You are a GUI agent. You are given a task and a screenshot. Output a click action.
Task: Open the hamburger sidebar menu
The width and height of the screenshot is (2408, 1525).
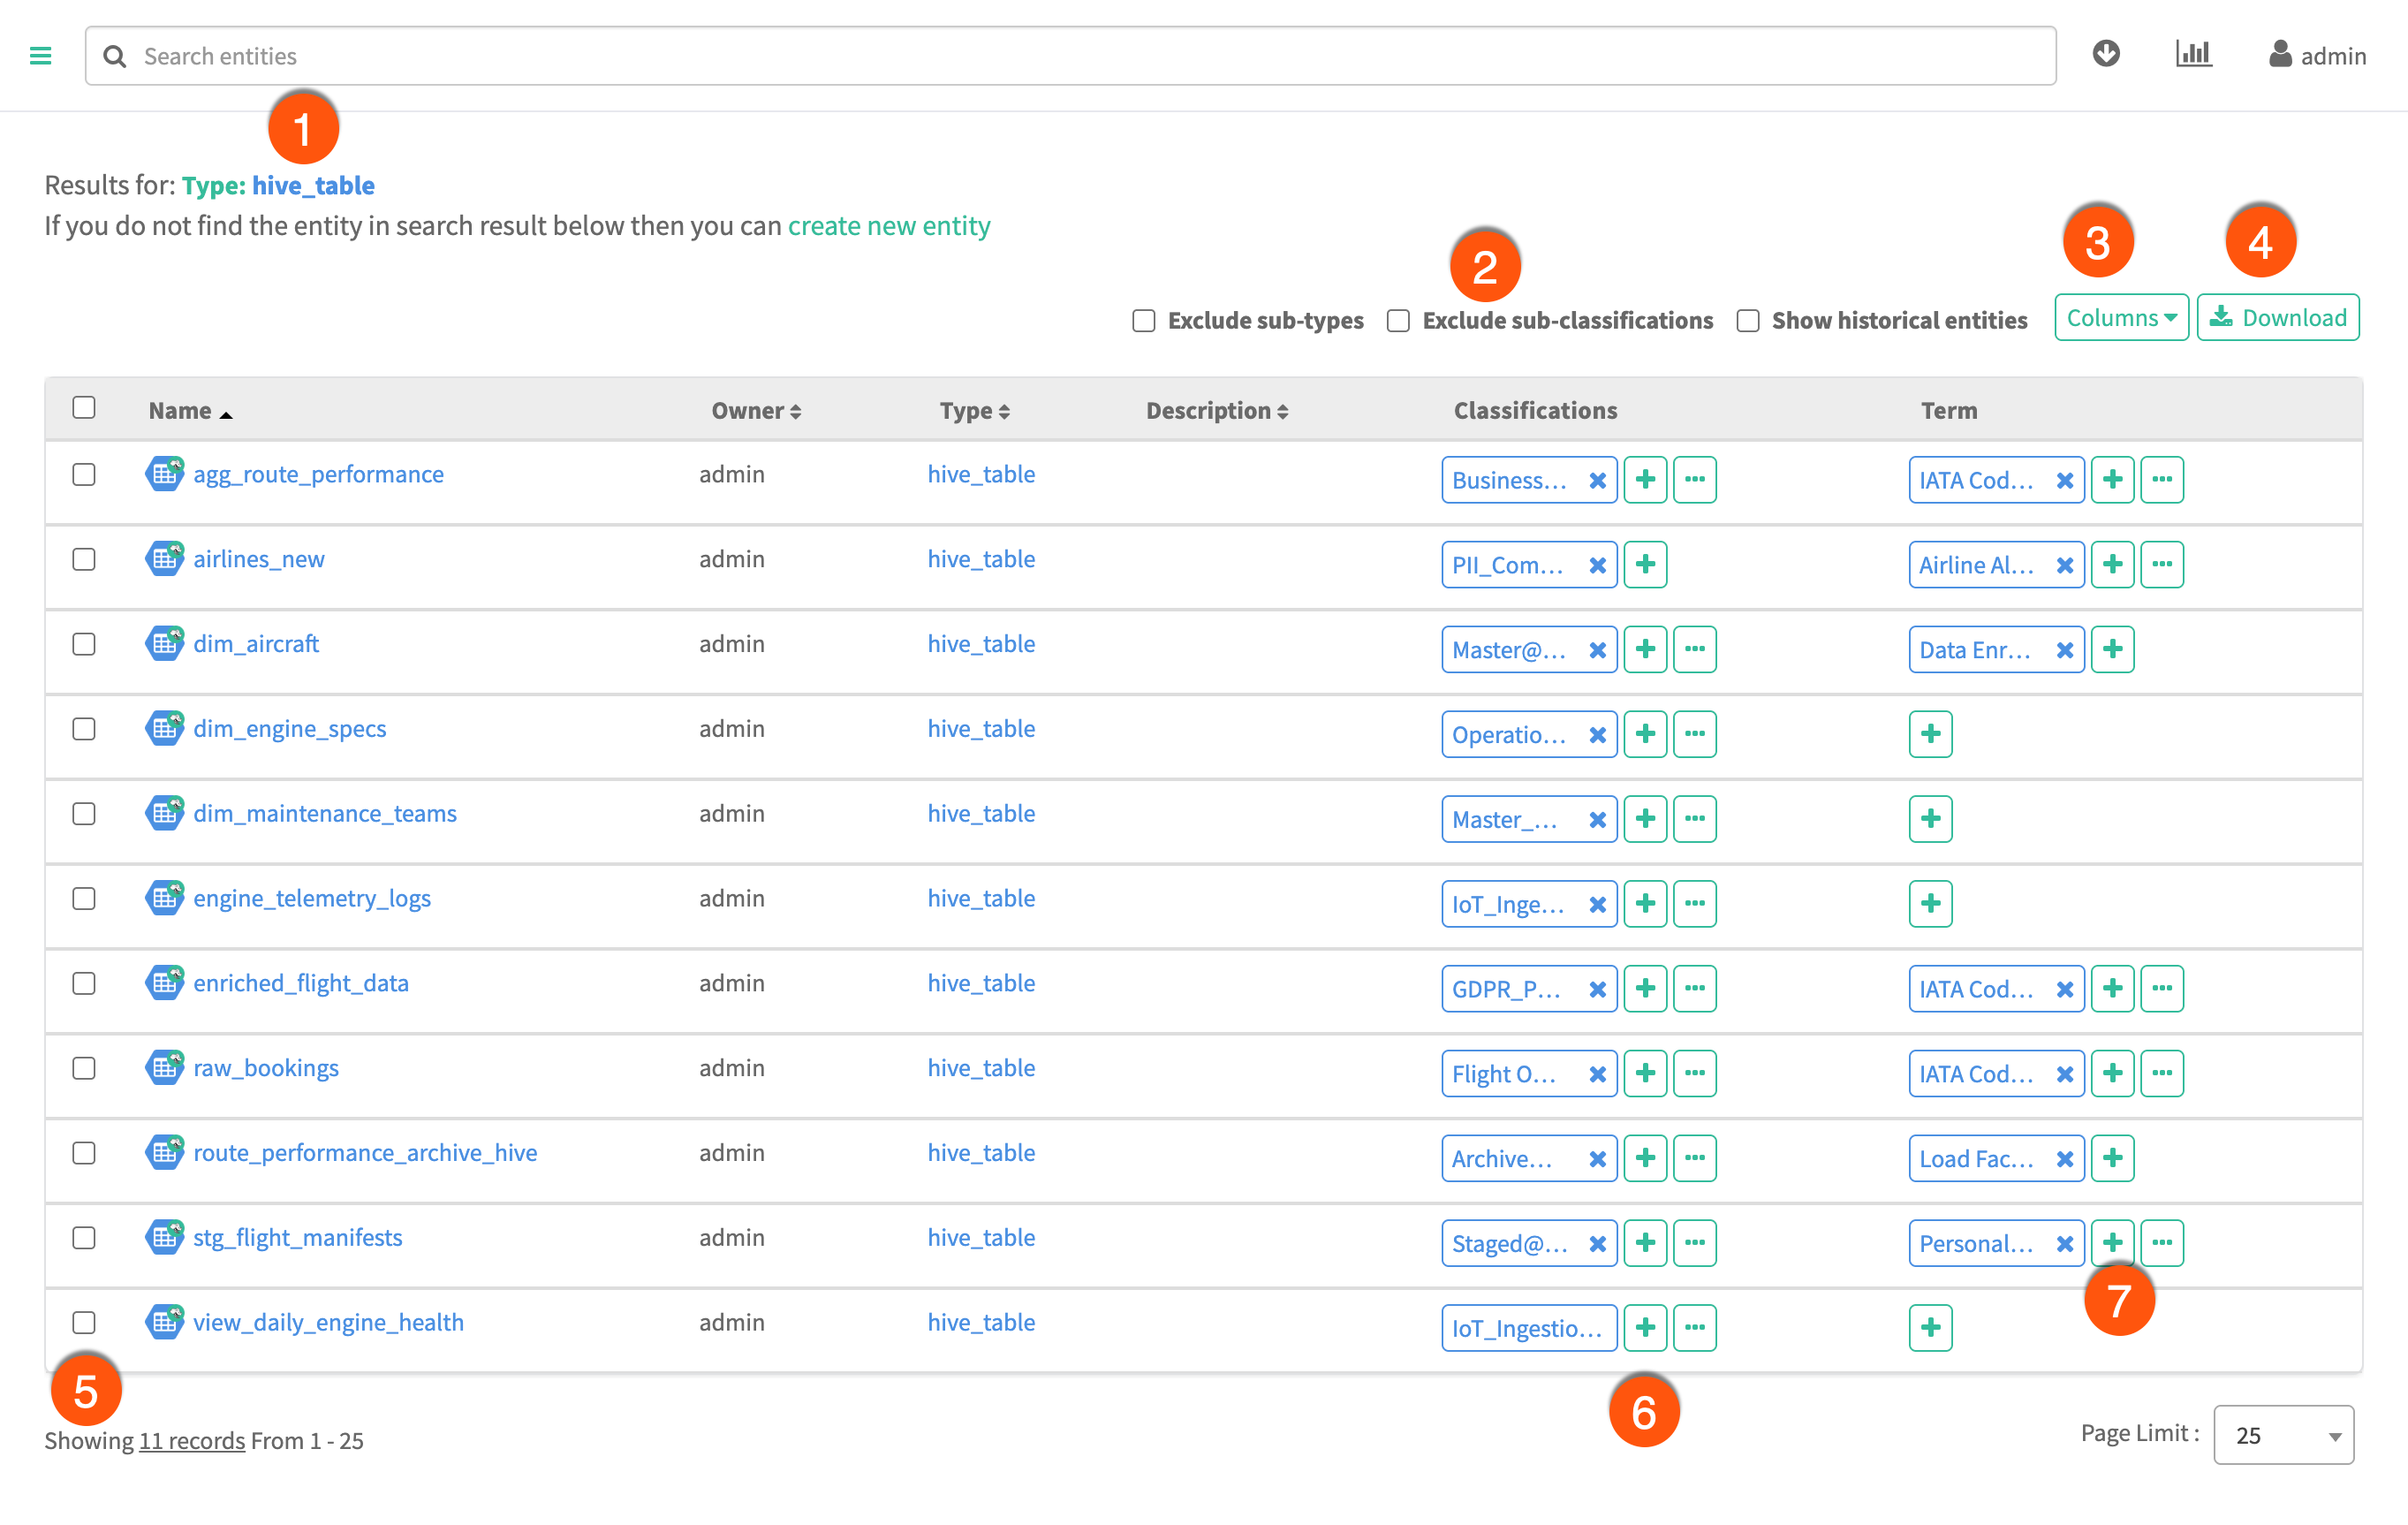tap(40, 56)
